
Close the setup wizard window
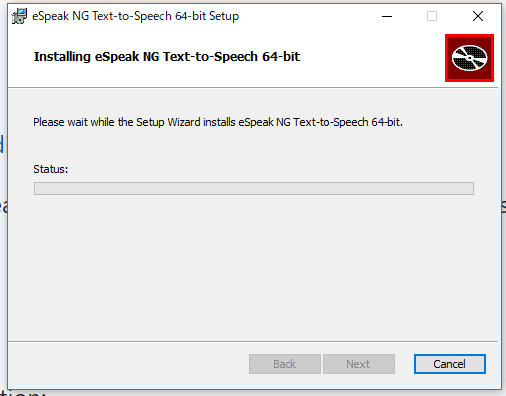point(478,16)
